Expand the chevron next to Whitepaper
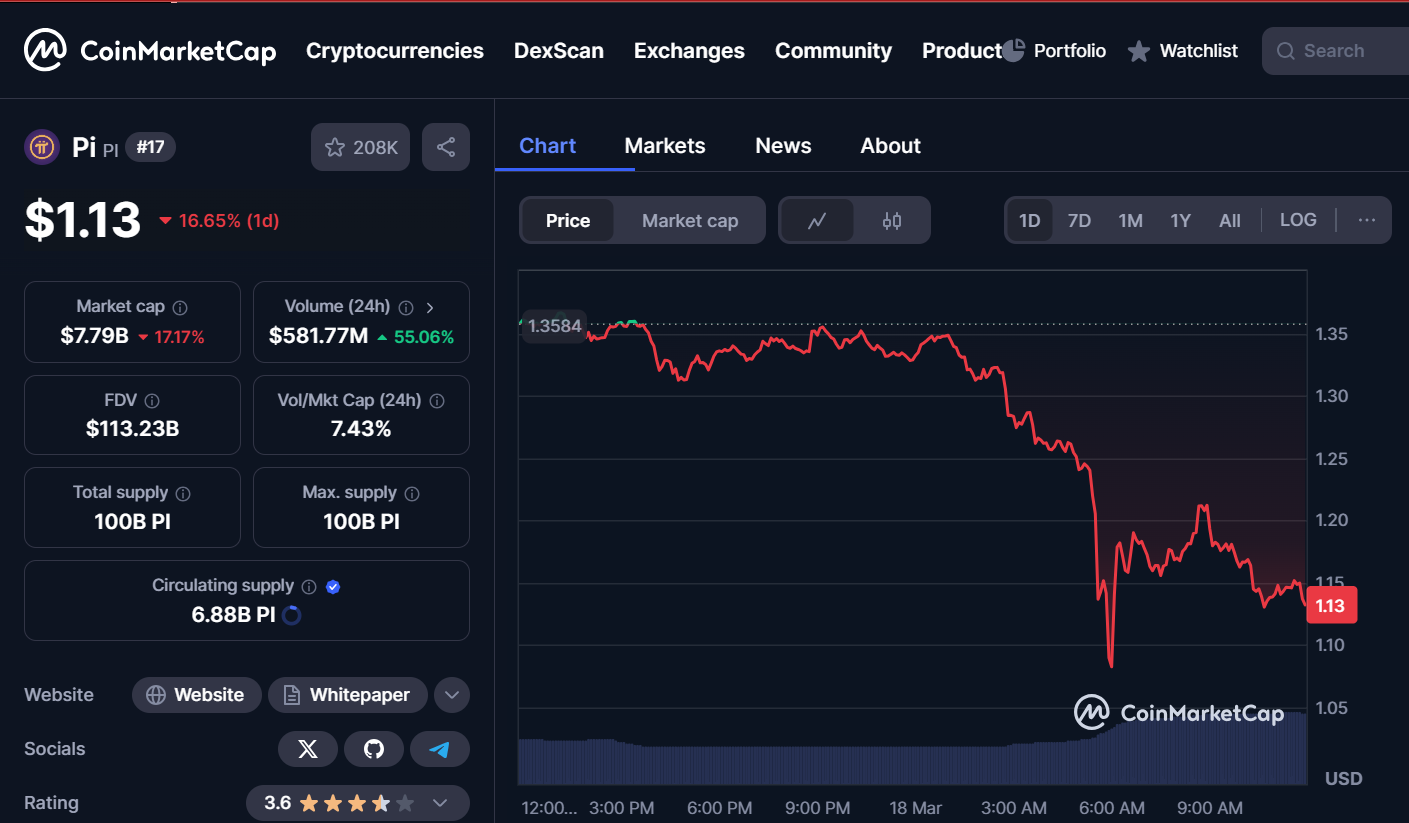Screen dimensions: 1409x823 451,694
